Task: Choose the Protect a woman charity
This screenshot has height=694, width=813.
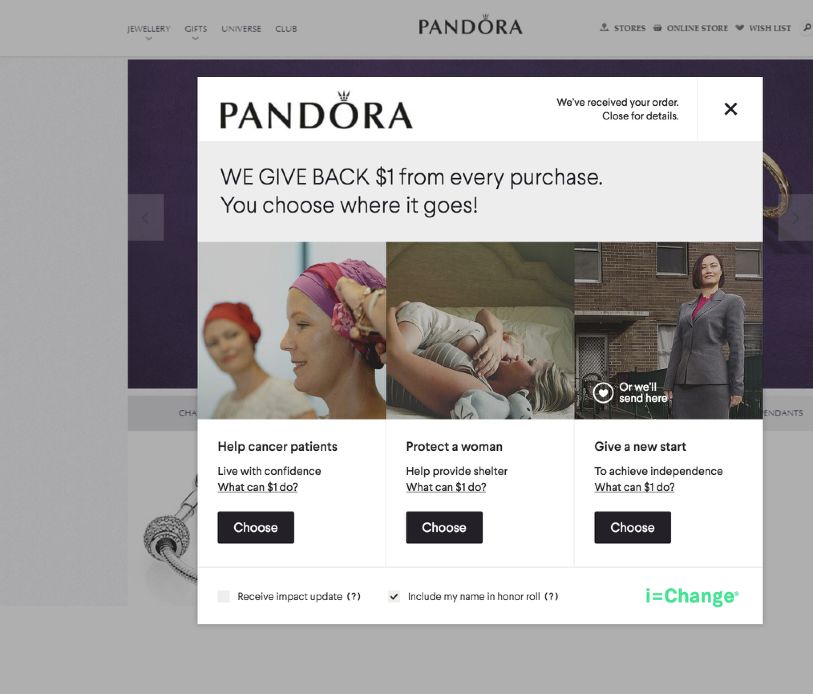Action: 444,528
